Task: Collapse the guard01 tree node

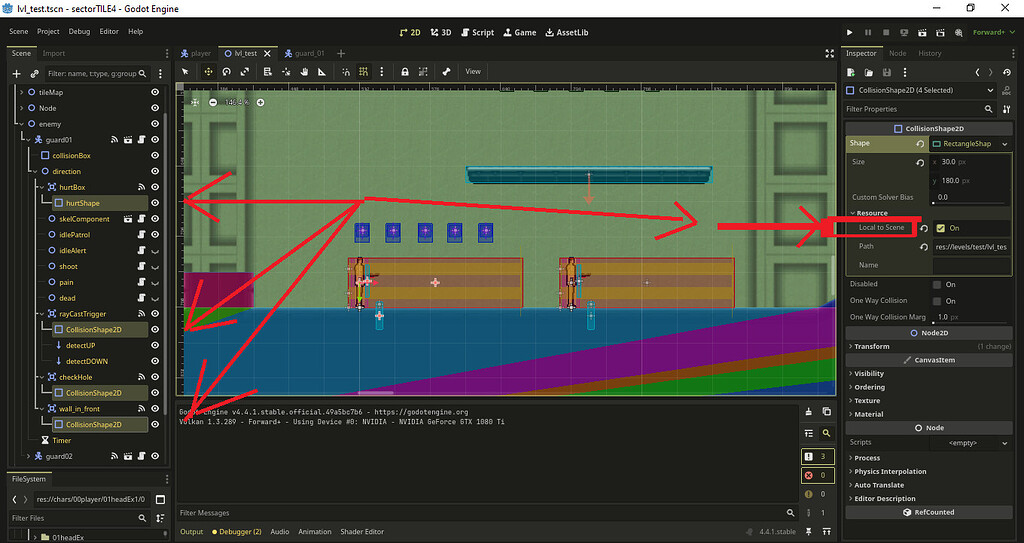Action: tap(26, 140)
